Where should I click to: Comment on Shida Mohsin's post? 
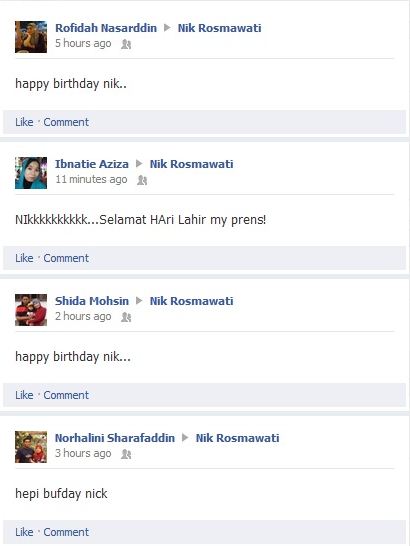click(66, 395)
